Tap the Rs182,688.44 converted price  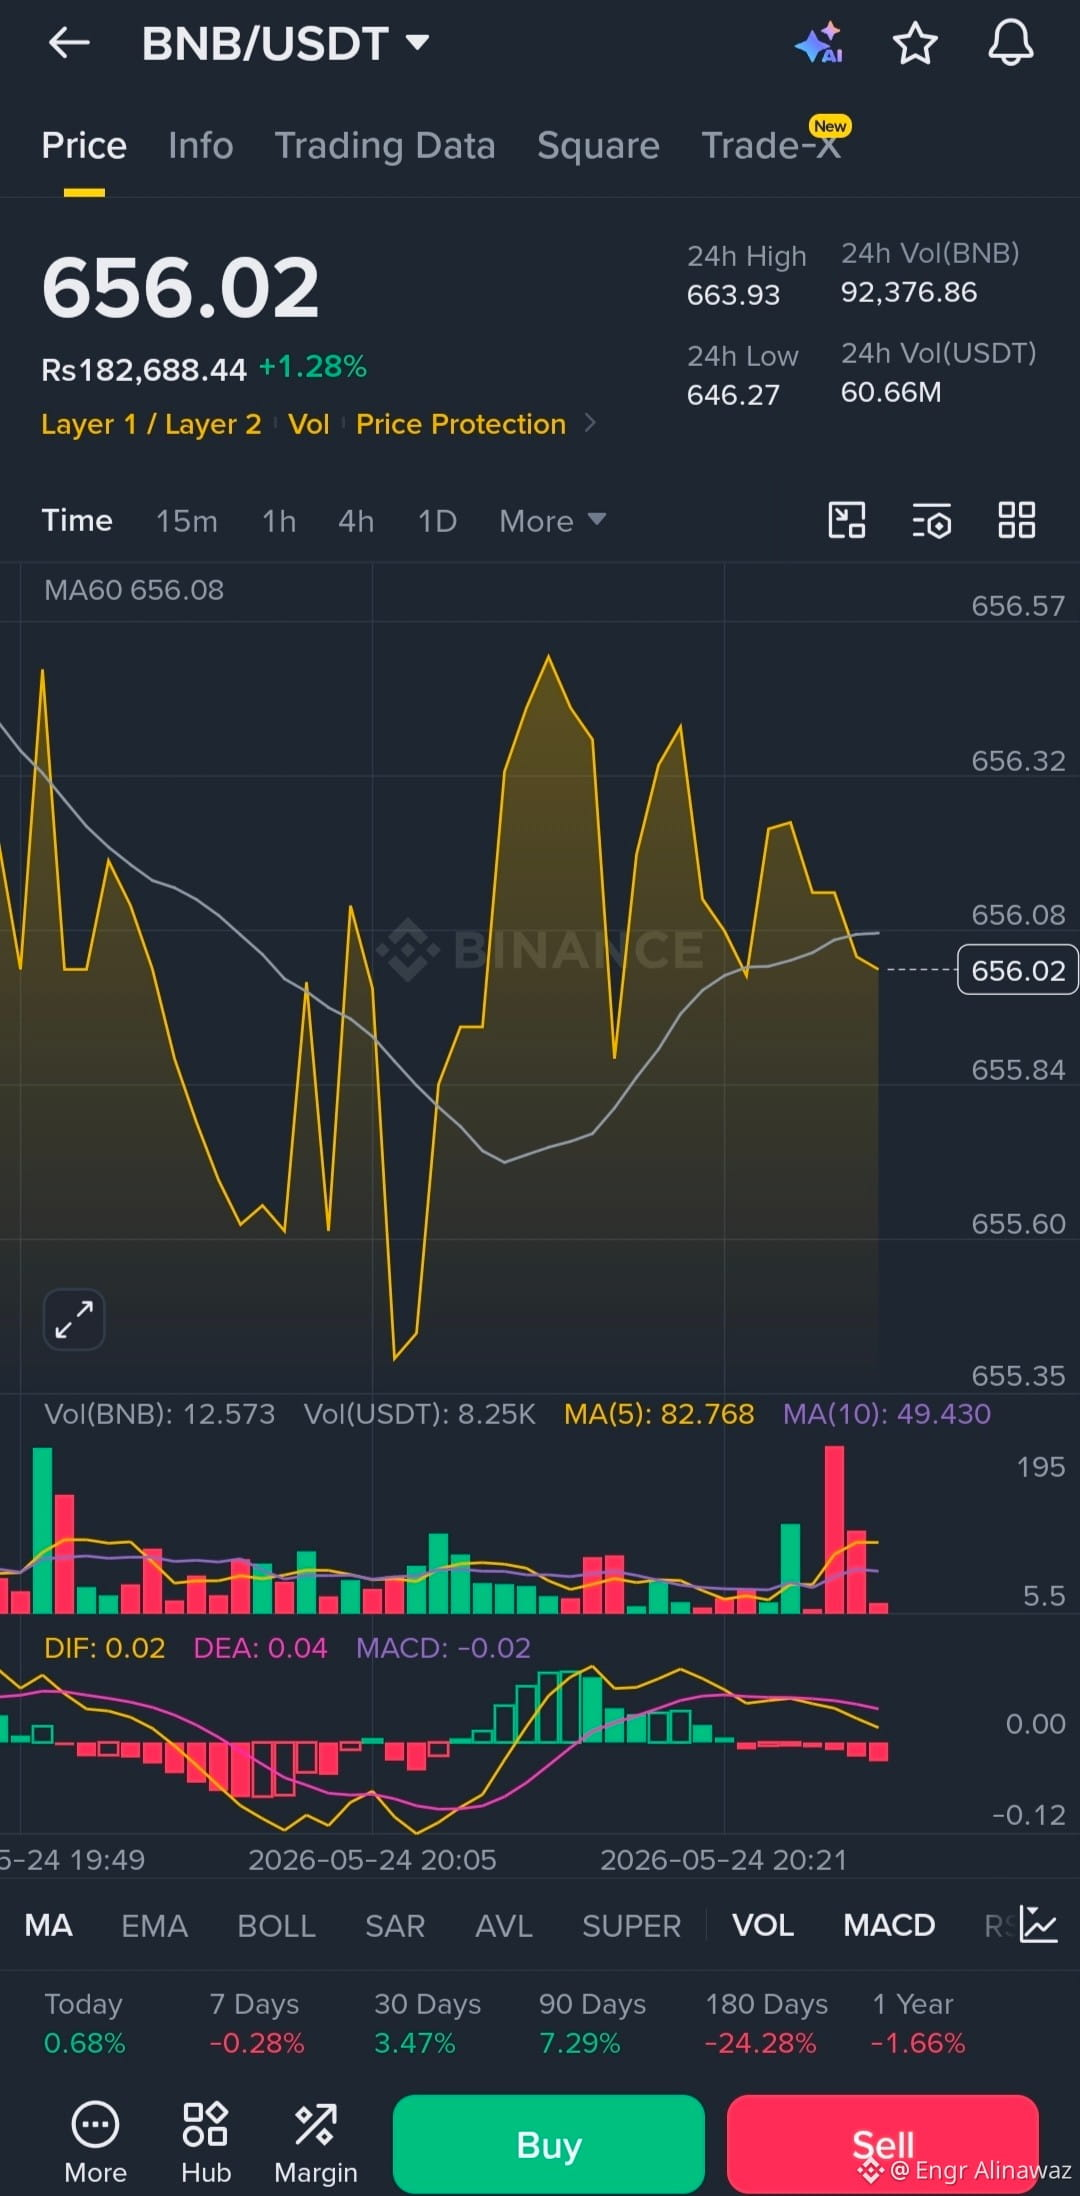(144, 370)
